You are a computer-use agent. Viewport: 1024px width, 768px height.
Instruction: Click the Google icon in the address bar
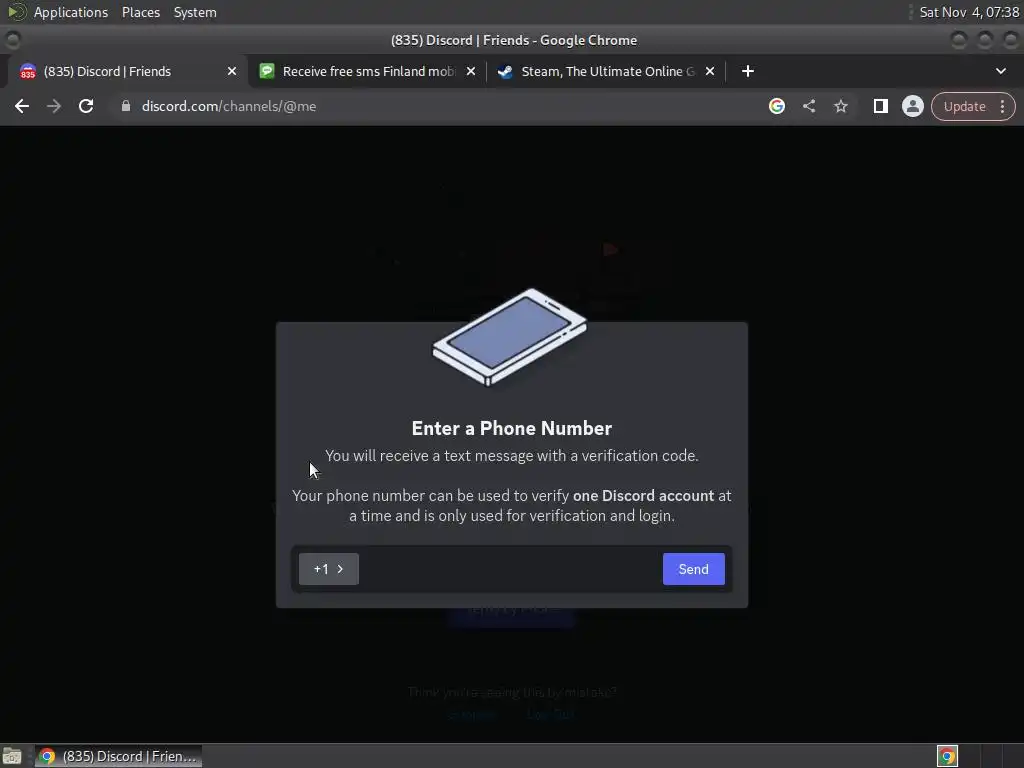(776, 106)
